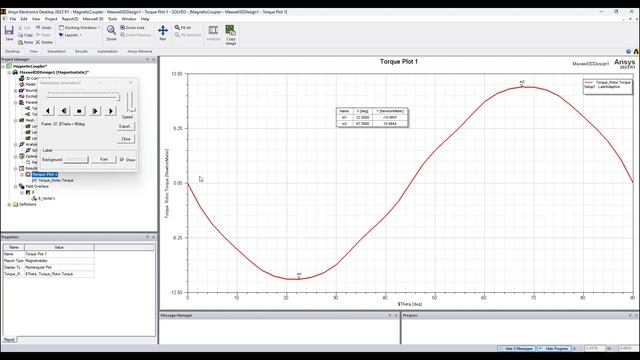Click the m2 marker on curve

pyautogui.click(x=522, y=84)
